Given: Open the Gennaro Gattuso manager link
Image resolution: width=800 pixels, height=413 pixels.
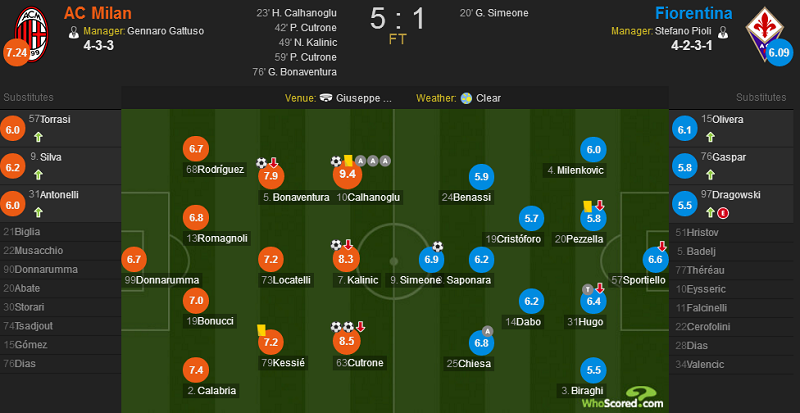Looking at the screenshot, I should (x=165, y=31).
